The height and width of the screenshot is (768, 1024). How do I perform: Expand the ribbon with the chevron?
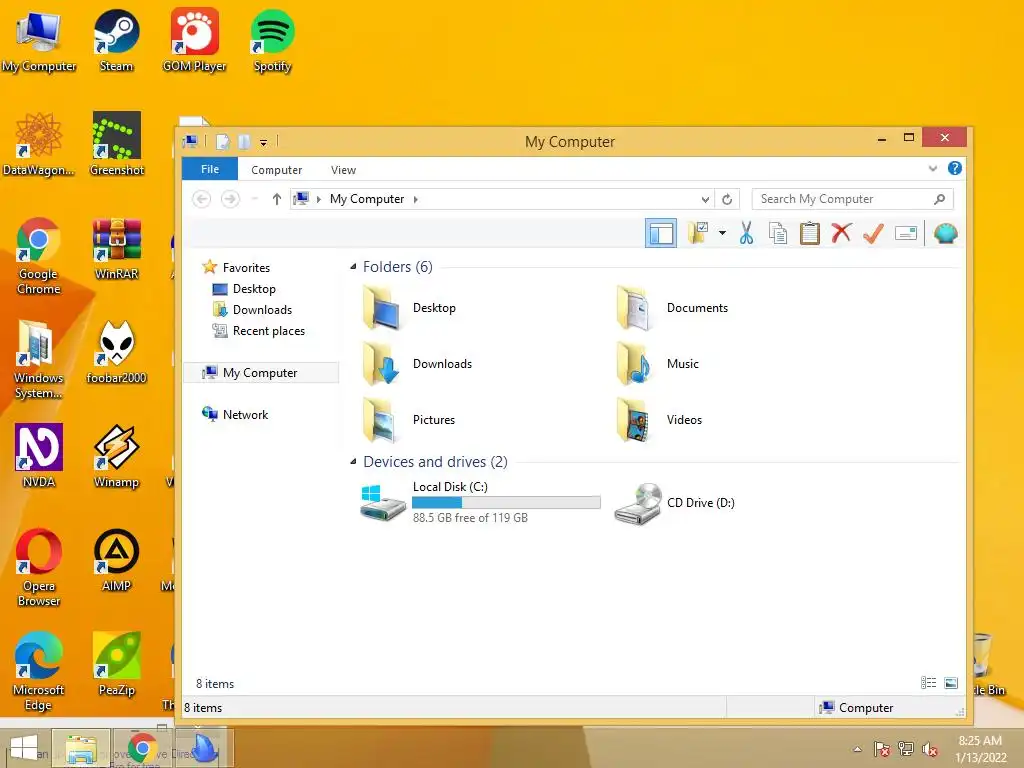933,168
